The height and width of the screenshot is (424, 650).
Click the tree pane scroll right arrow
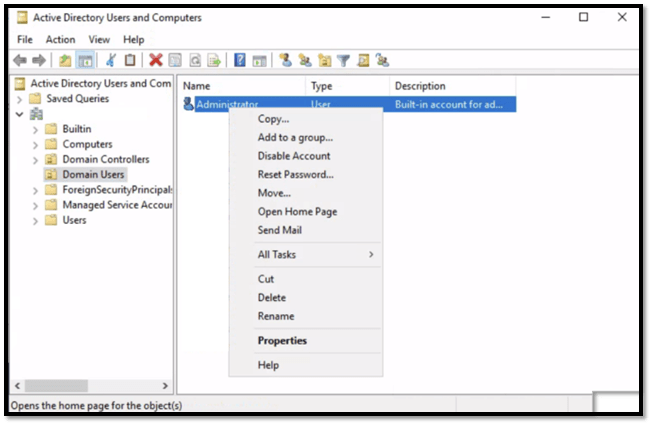click(165, 386)
